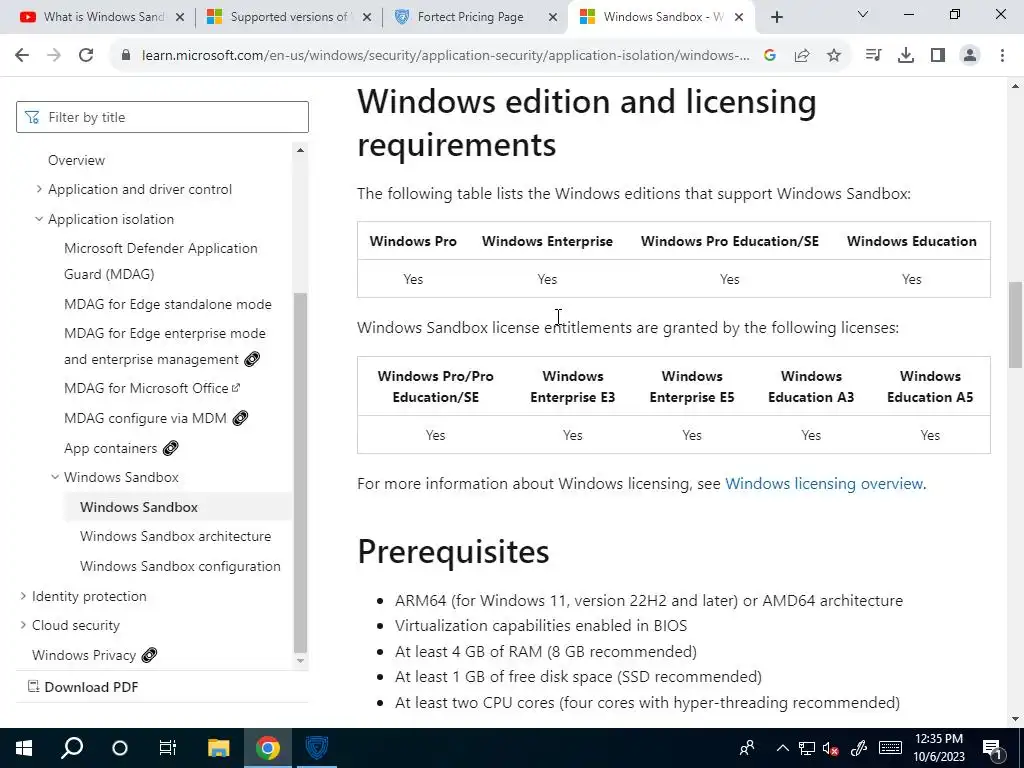Close the Fortect Pricing Page tab
This screenshot has width=1024, height=768.
(553, 17)
